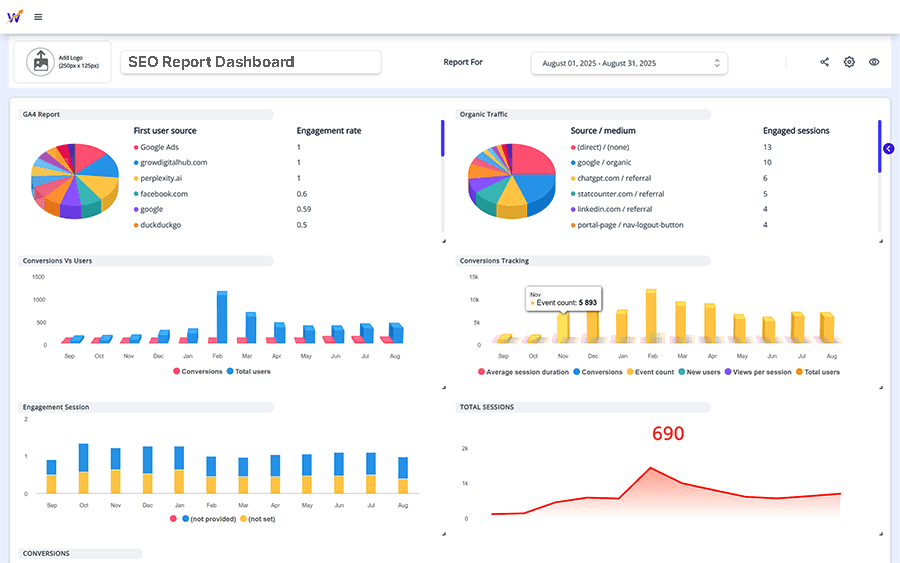
Task: Click the app logo in header
Action: [15, 16]
